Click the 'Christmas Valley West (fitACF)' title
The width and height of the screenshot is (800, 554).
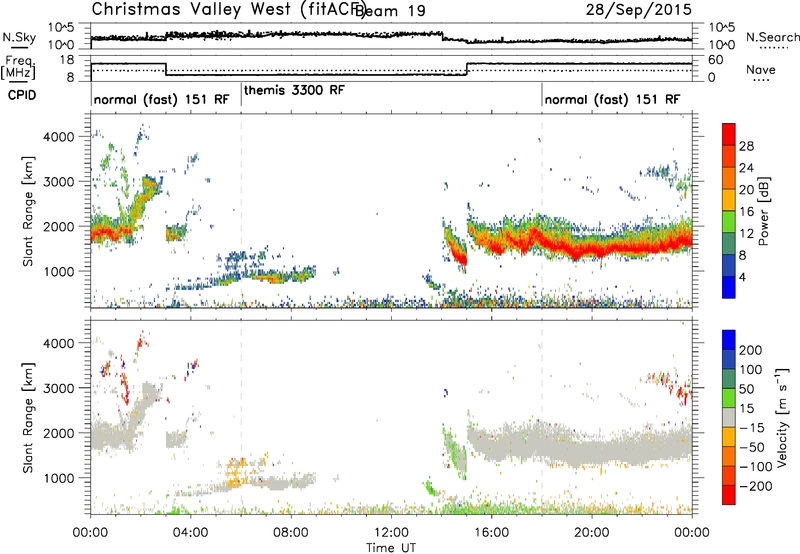[228, 10]
